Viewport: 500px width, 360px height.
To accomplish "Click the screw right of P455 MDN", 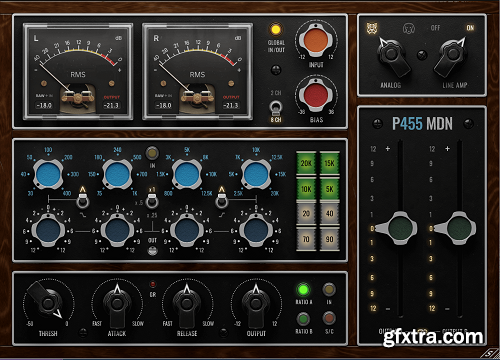I will click(x=469, y=124).
